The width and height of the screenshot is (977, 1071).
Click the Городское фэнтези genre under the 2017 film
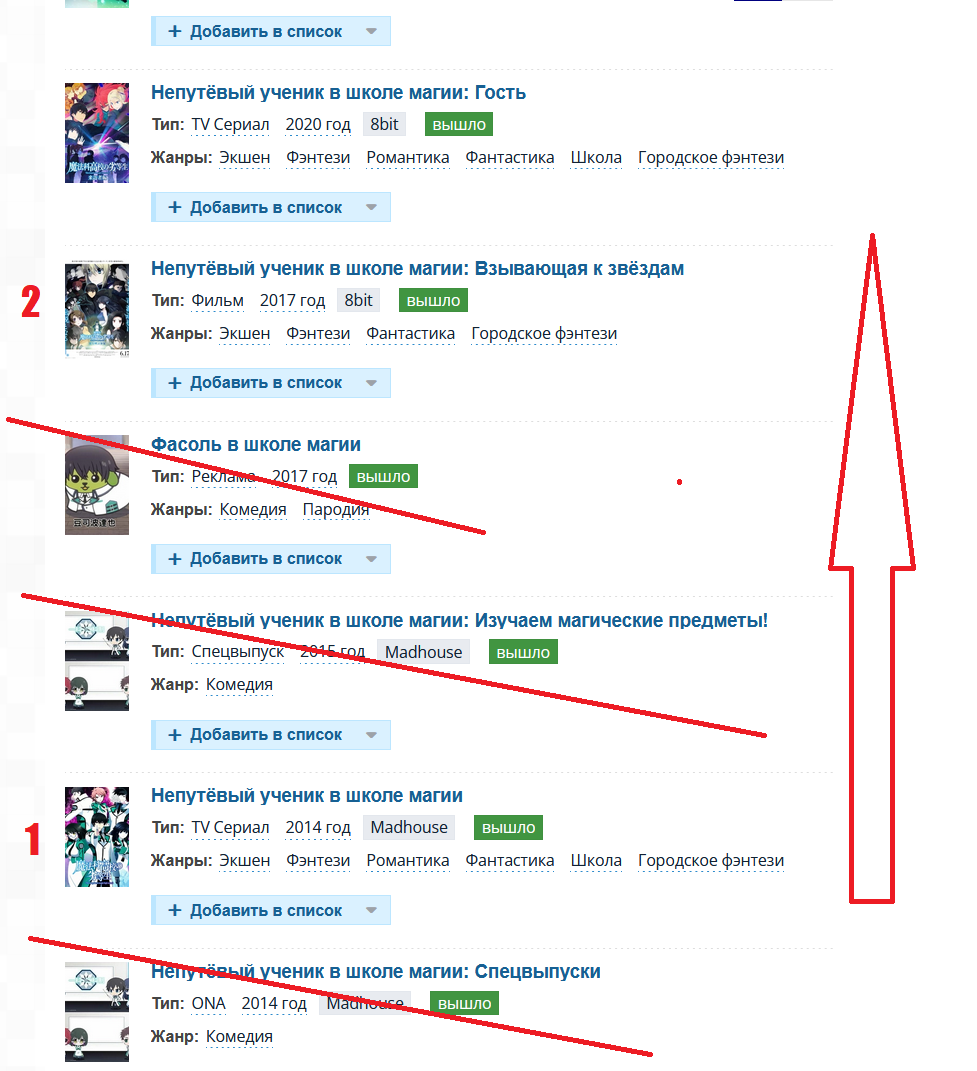[544, 333]
